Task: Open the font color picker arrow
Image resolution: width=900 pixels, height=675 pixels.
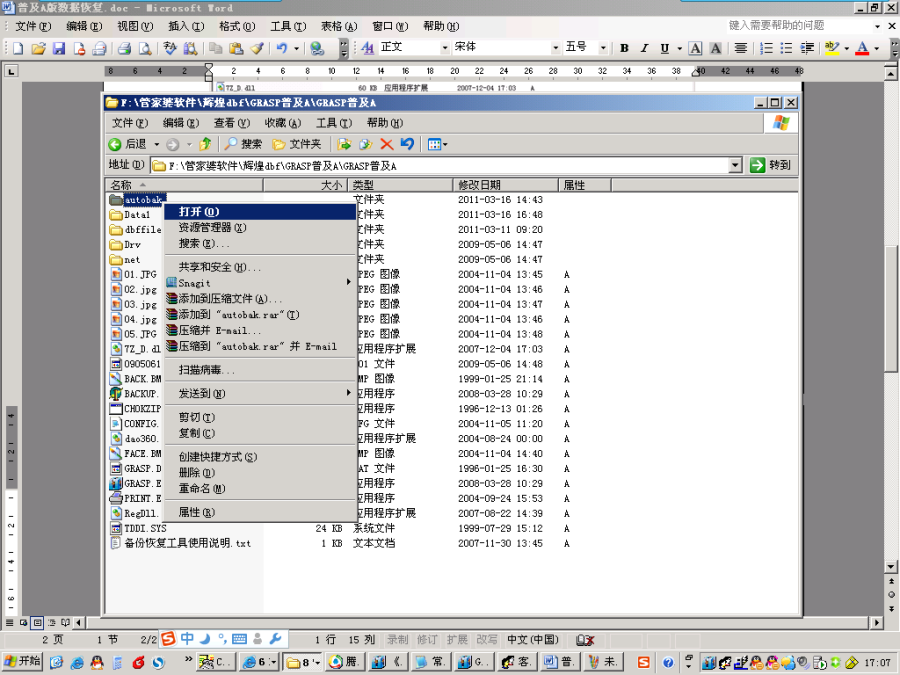Action: 877,48
